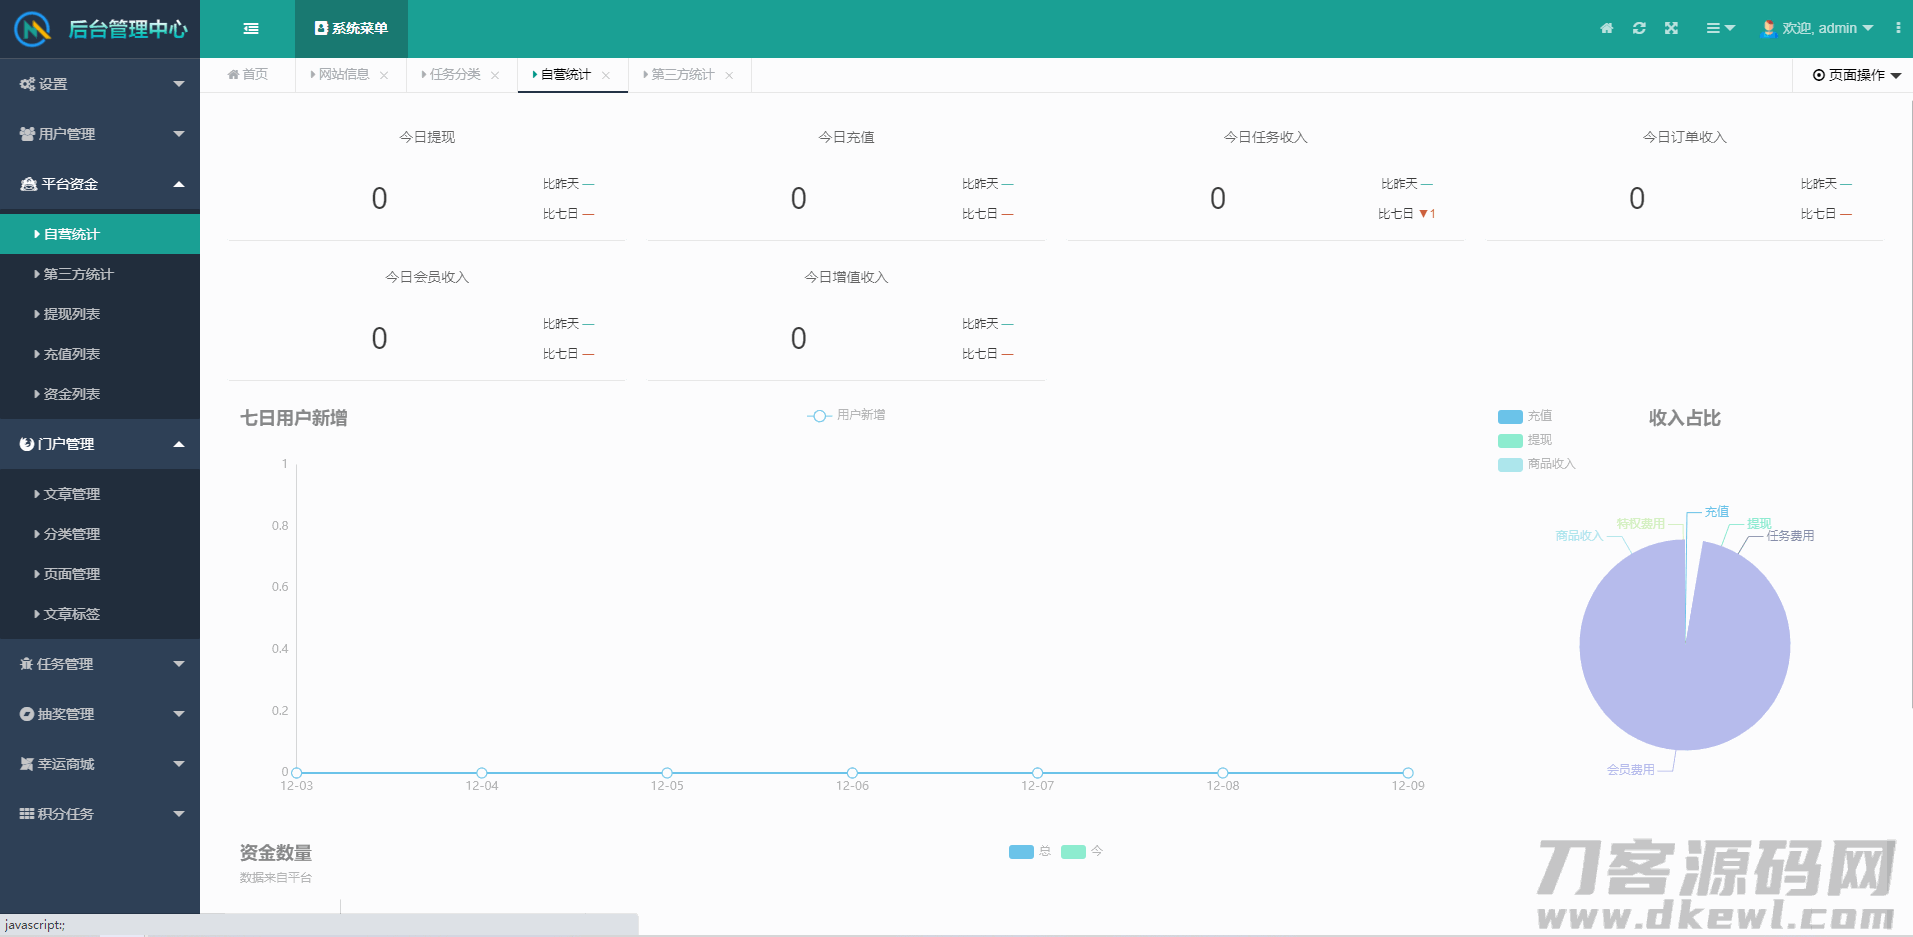
Task: Collapse sidebar with the hamburger icon
Action: (251, 29)
